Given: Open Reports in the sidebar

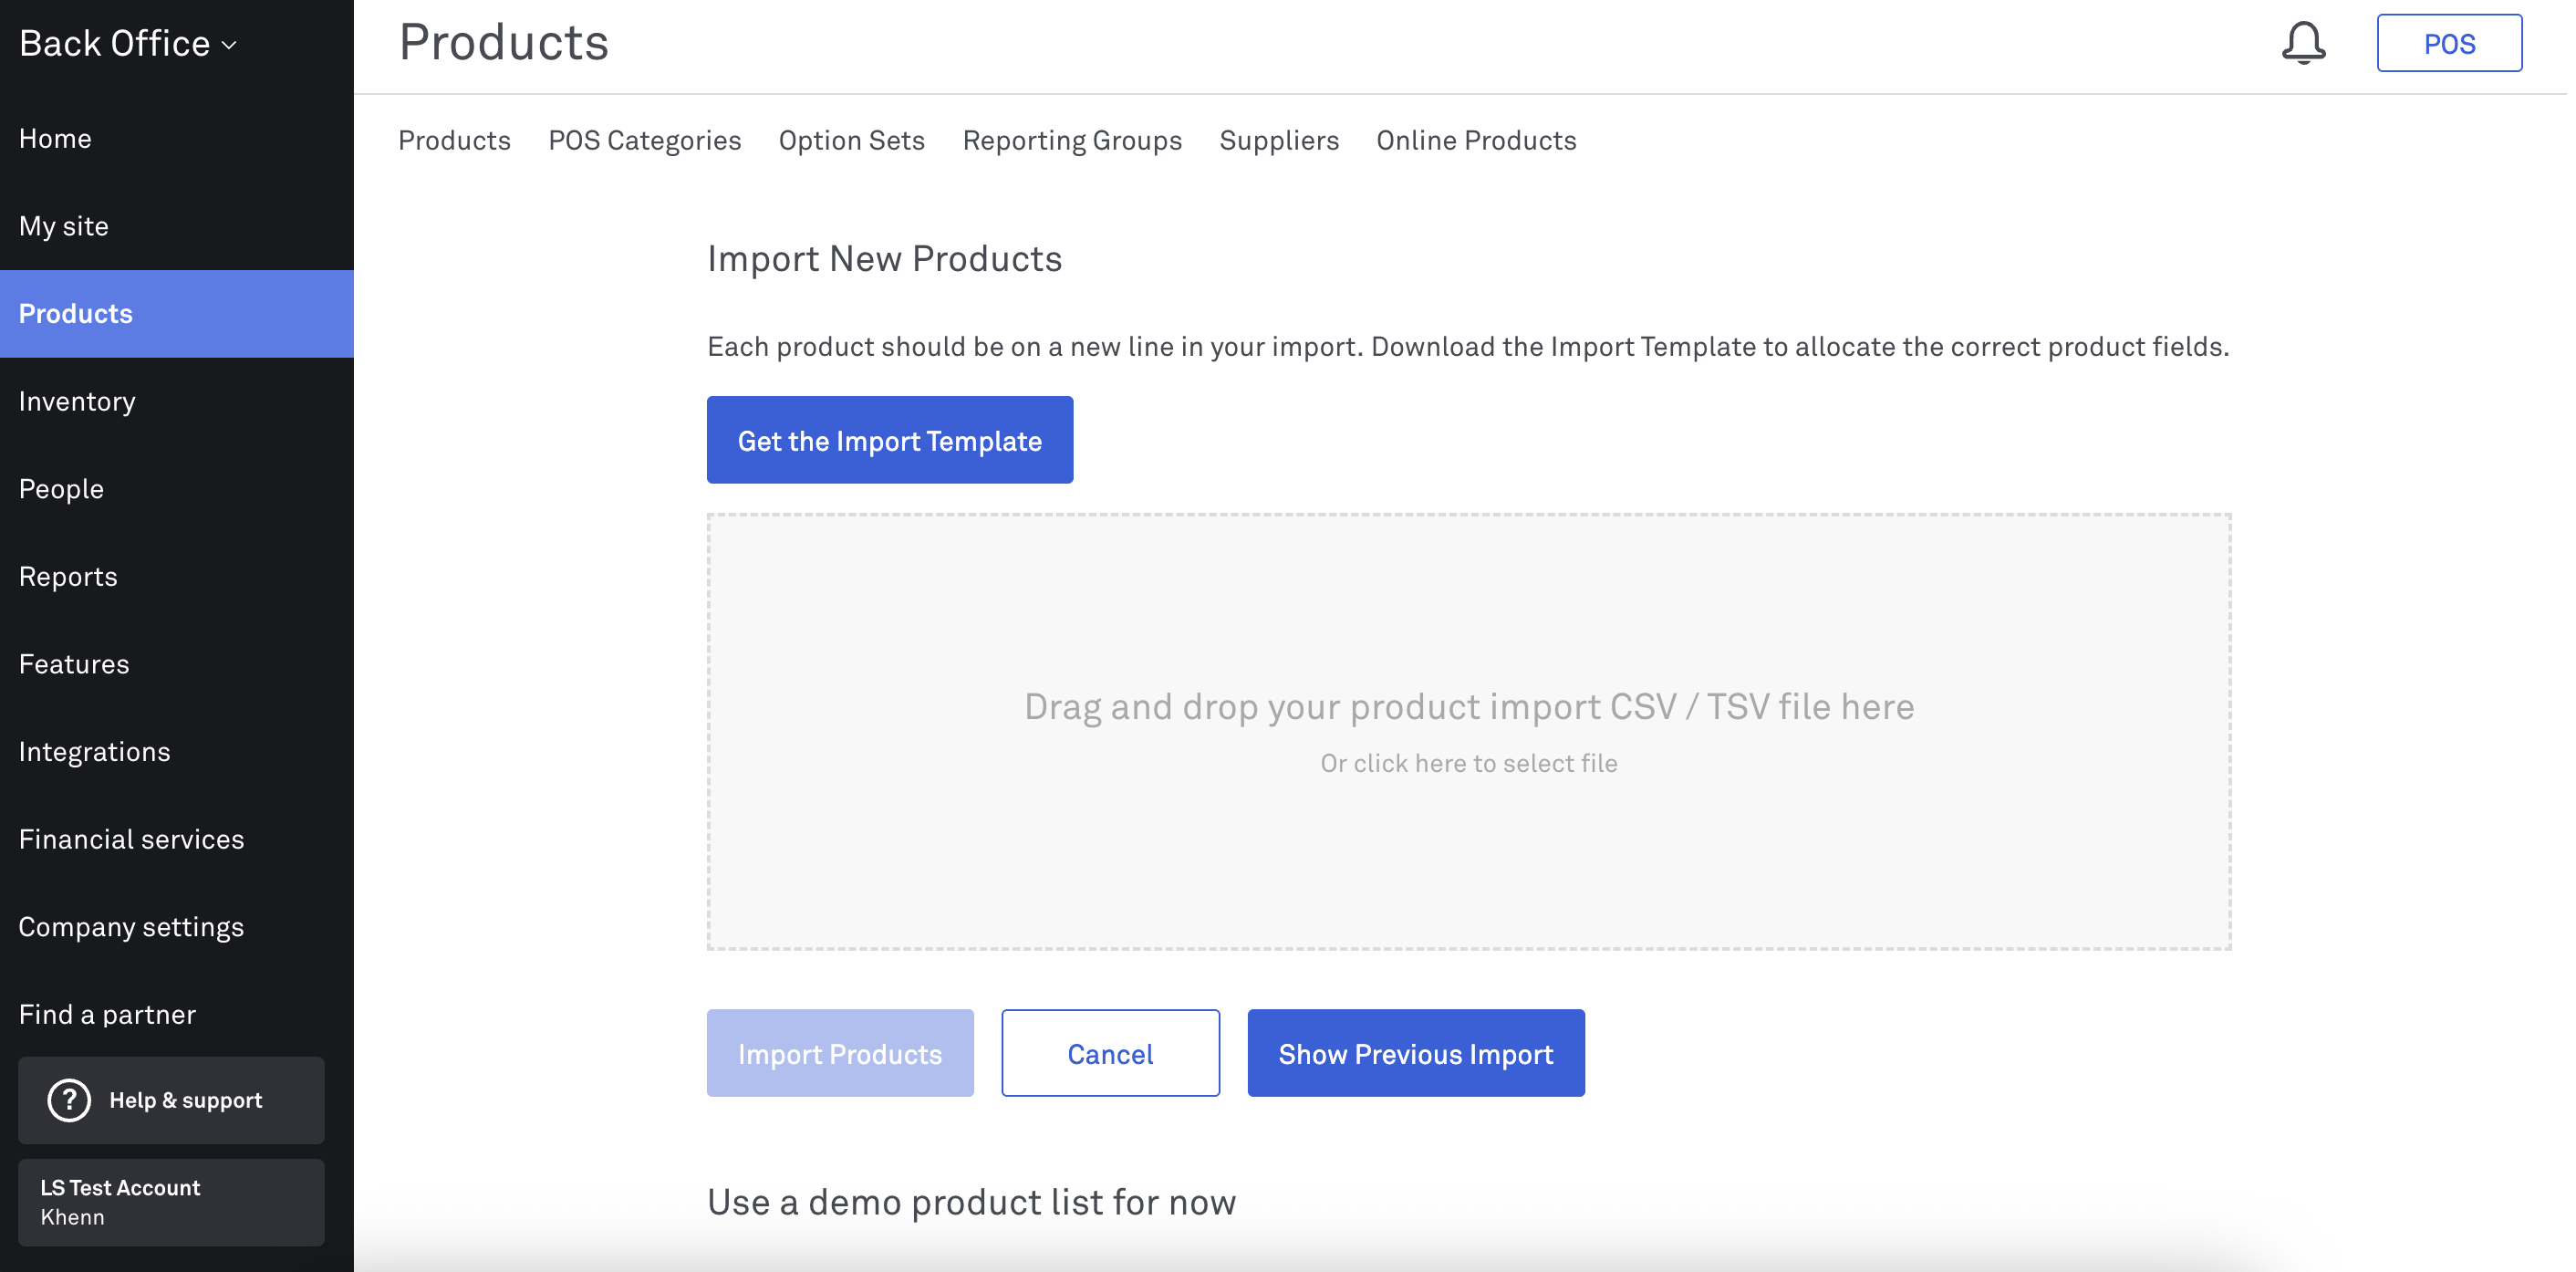Looking at the screenshot, I should pos(176,577).
